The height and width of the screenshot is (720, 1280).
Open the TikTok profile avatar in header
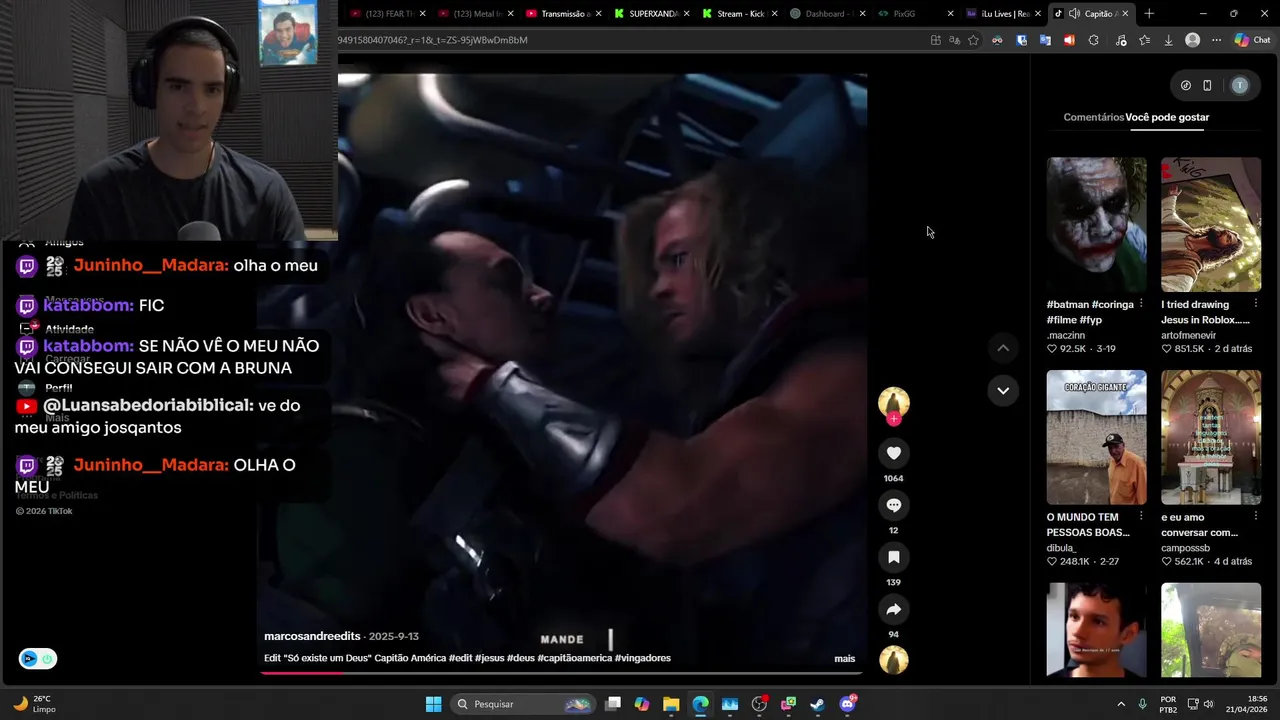[1240, 85]
